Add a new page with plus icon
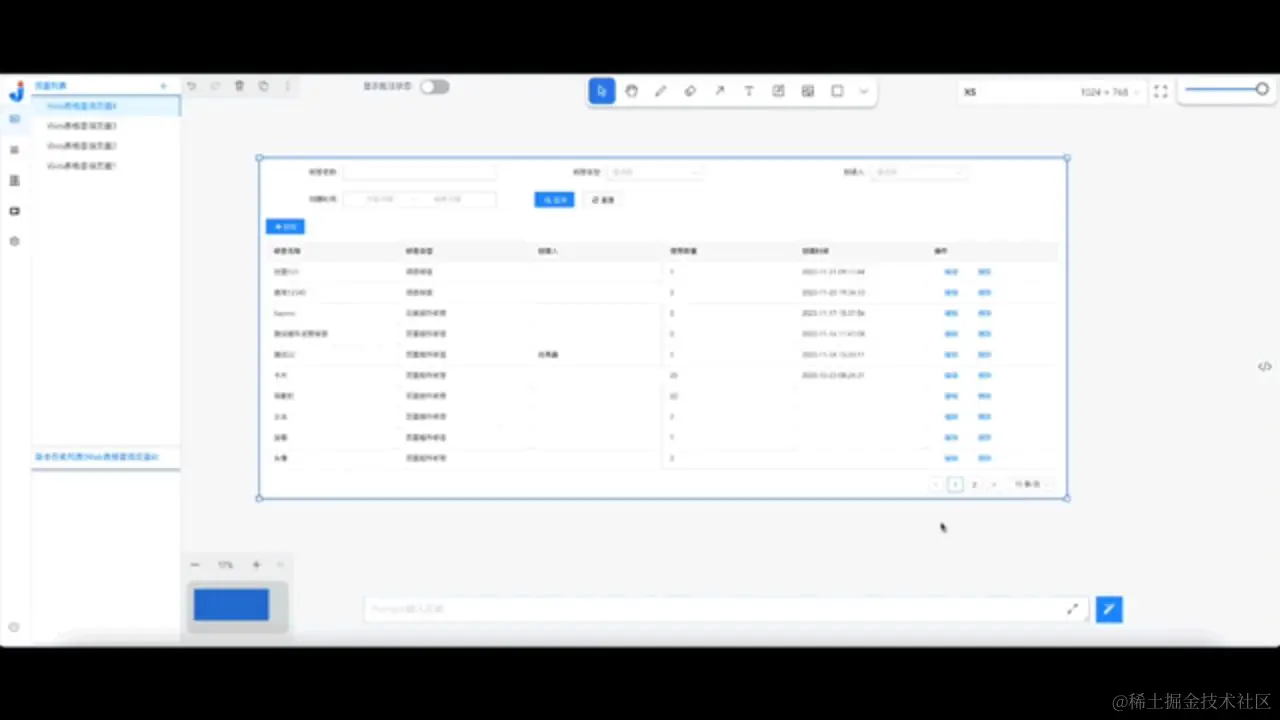1280x720 pixels. (164, 86)
